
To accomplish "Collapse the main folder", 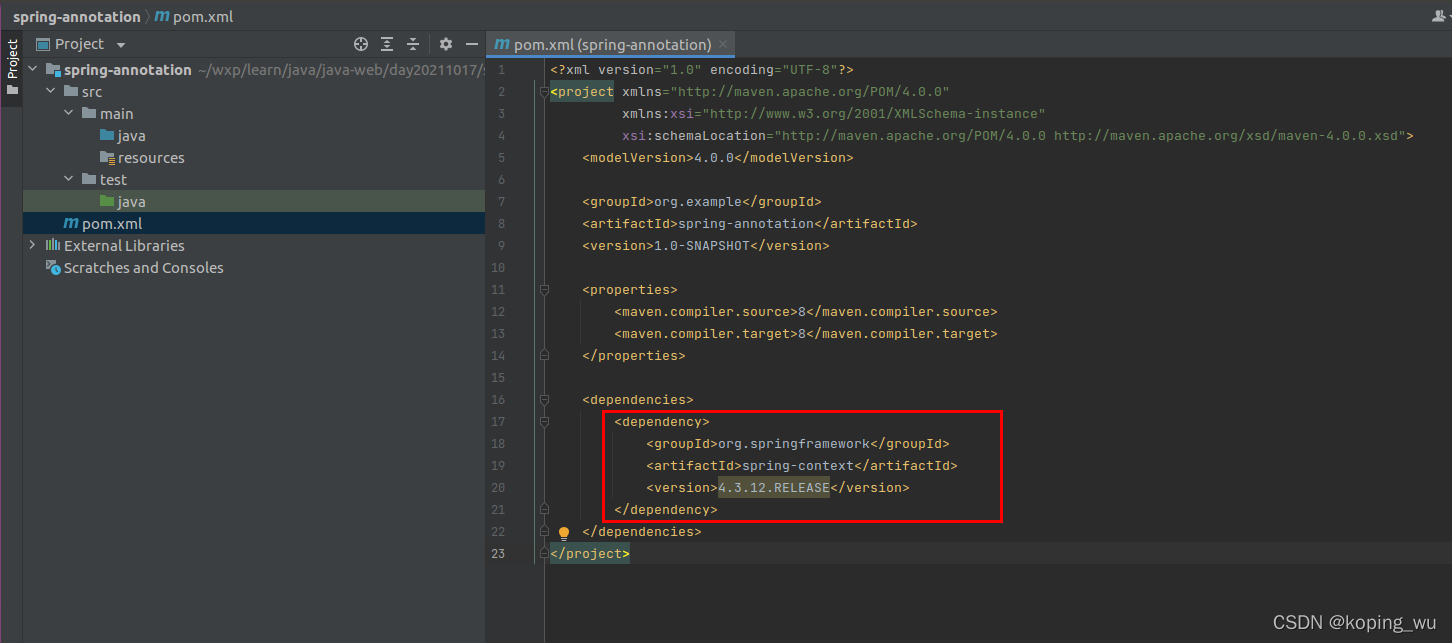I will pos(68,113).
